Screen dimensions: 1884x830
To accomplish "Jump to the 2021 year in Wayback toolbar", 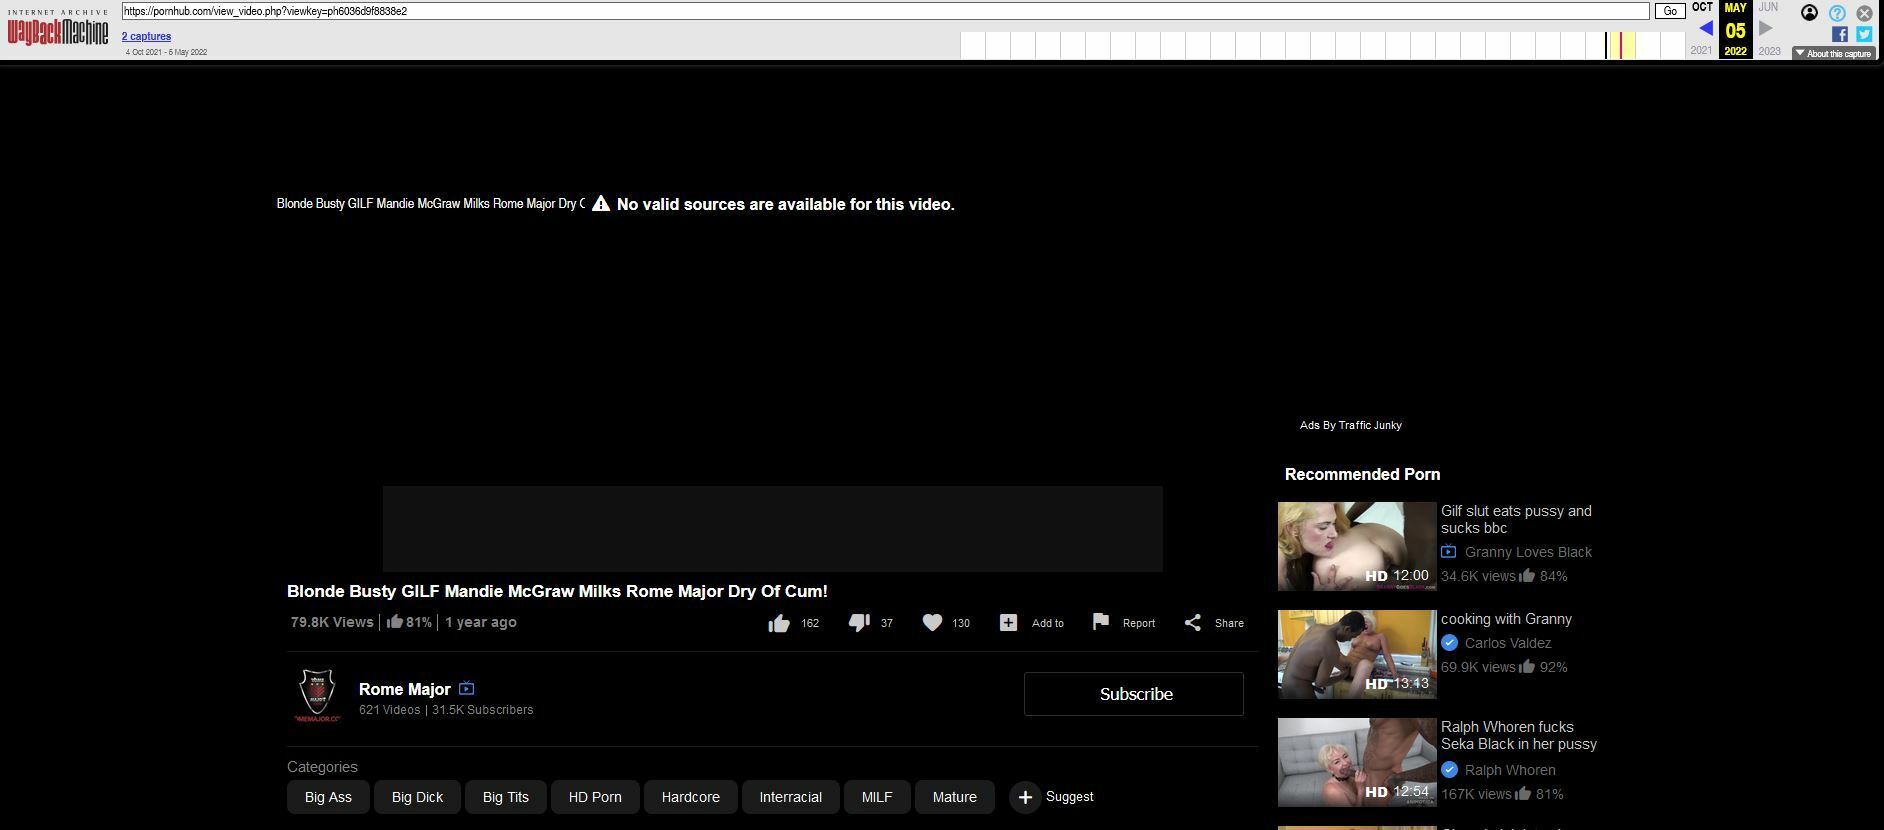I will (1701, 51).
